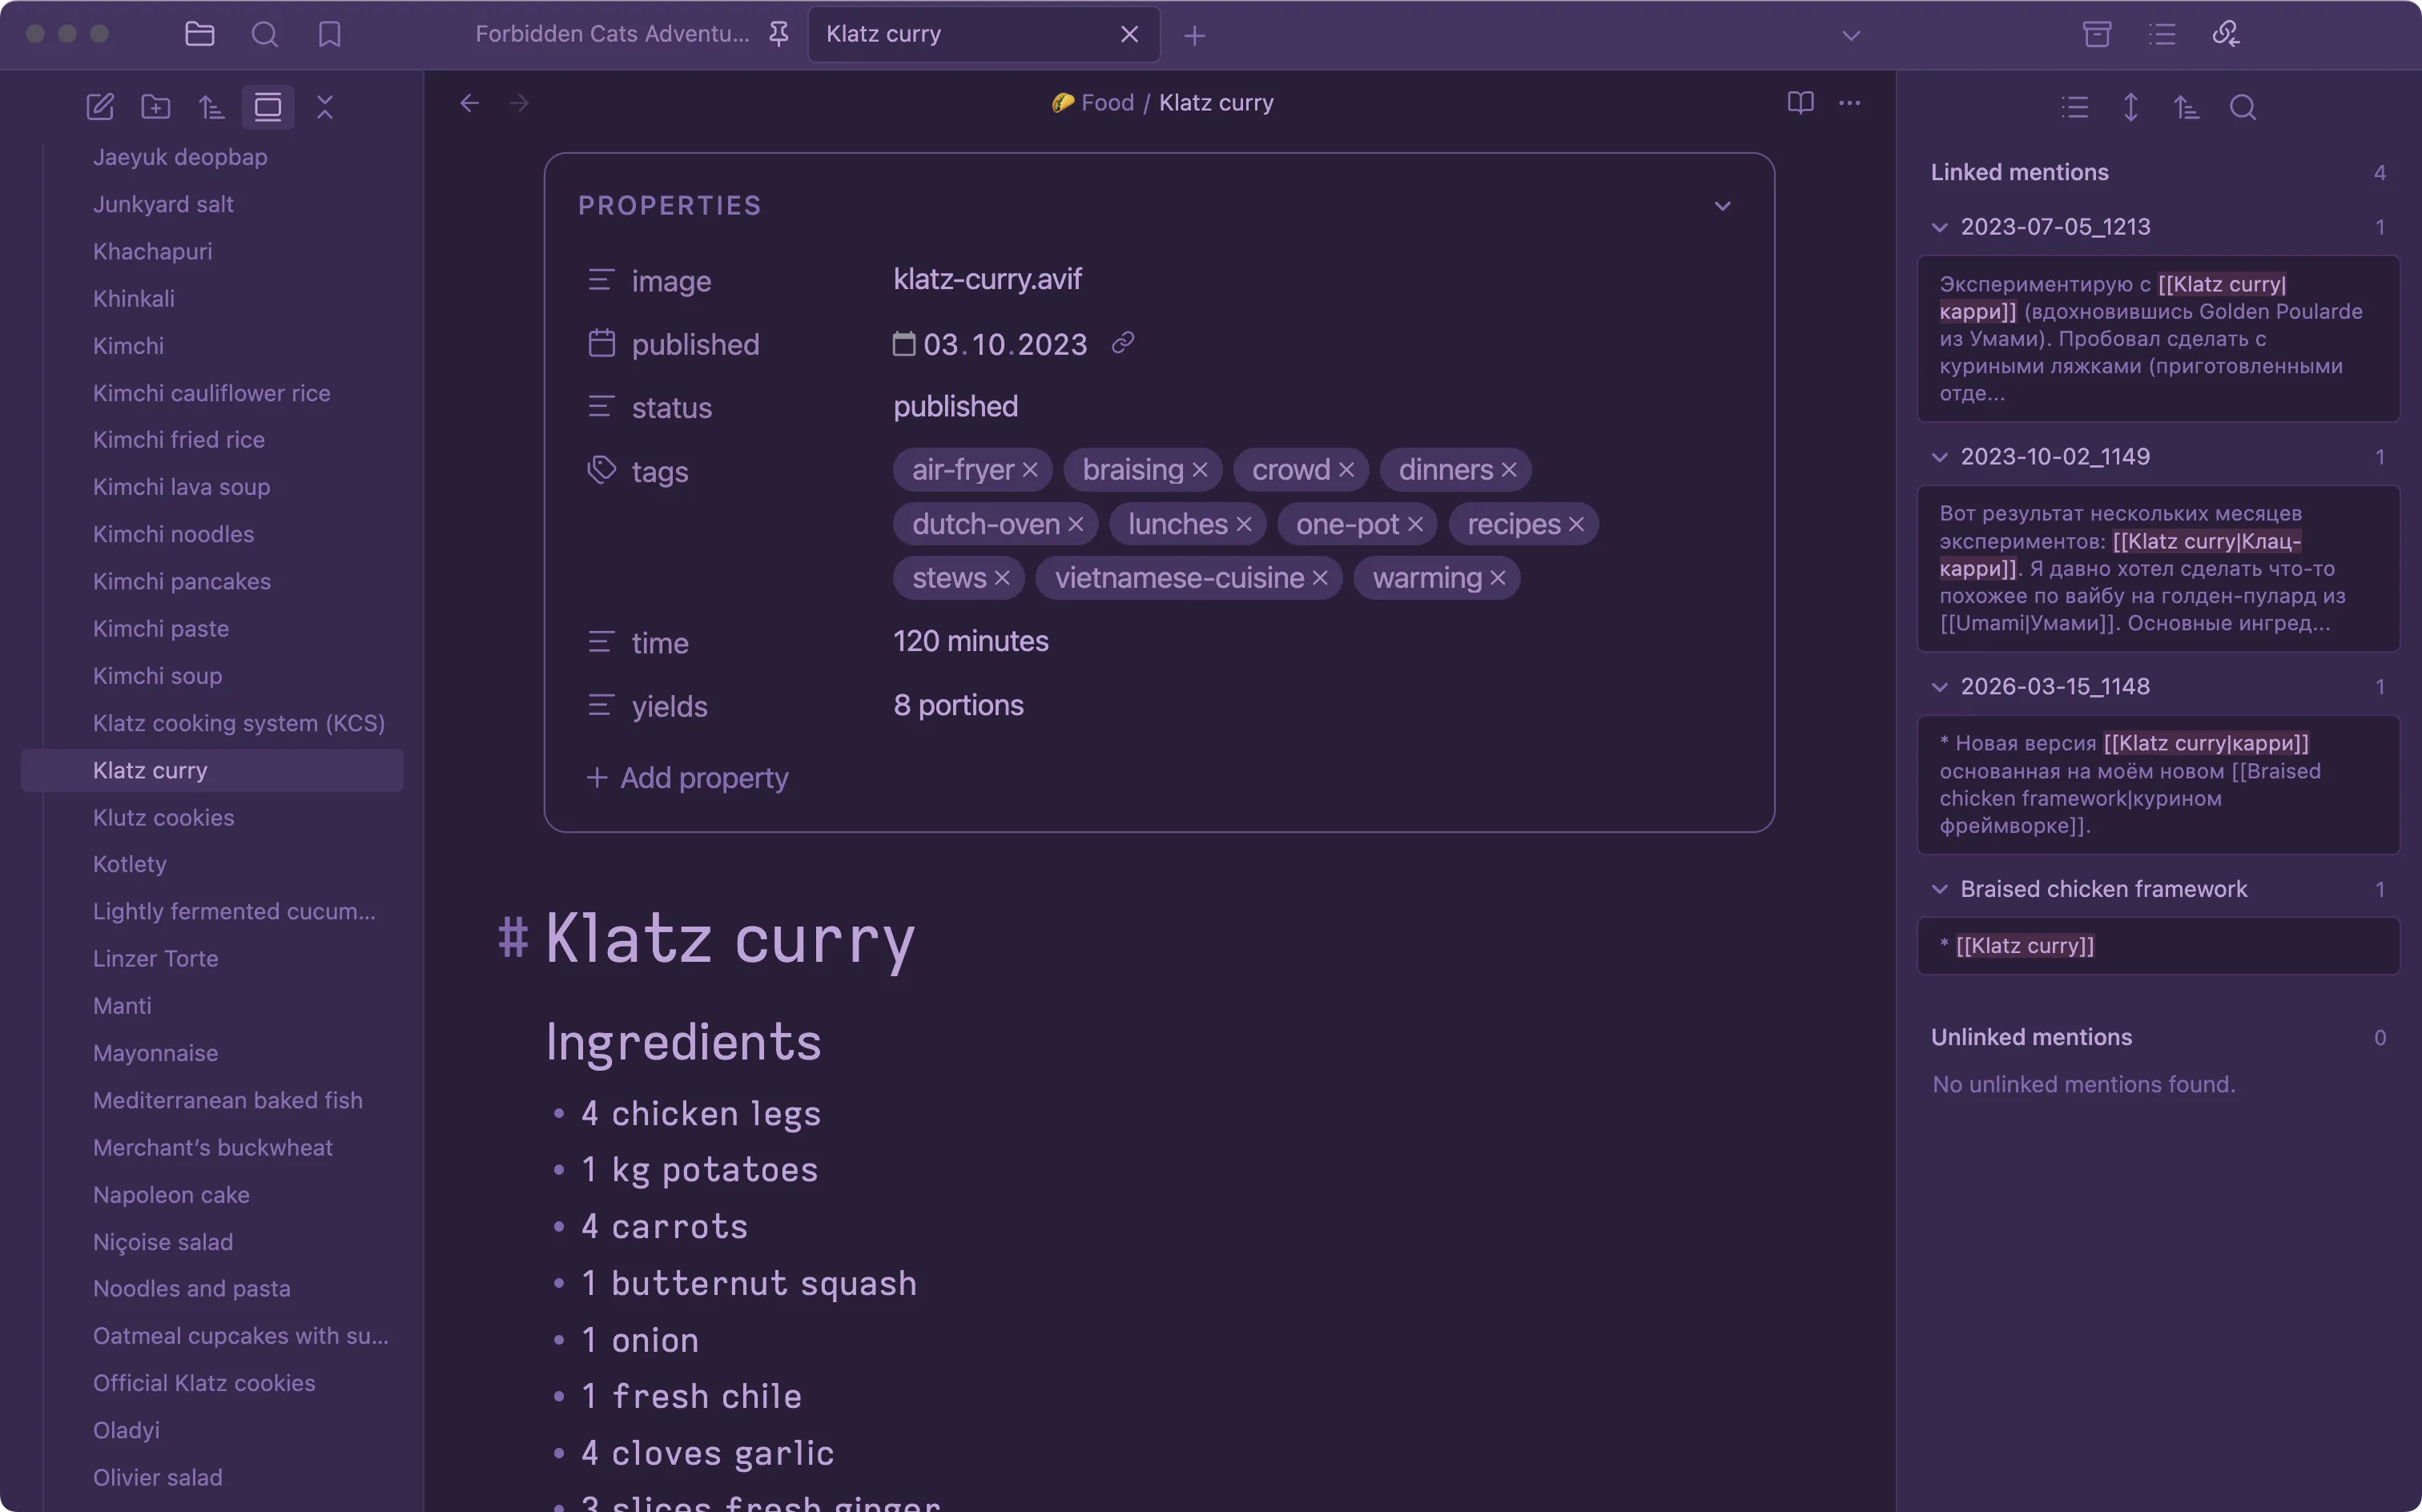Switch to Forbidden Cats Adventu... tab
Image resolution: width=2422 pixels, height=1512 pixels.
[x=612, y=34]
